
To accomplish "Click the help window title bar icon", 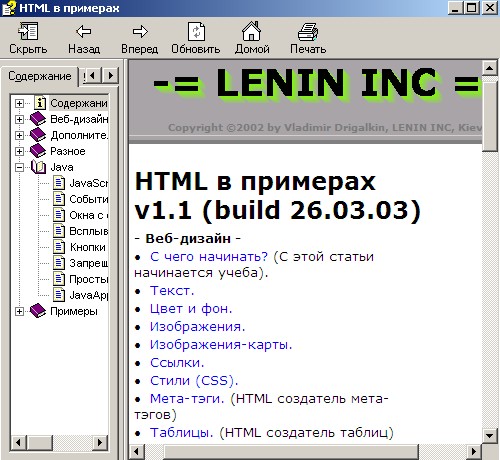I will 9,8.
